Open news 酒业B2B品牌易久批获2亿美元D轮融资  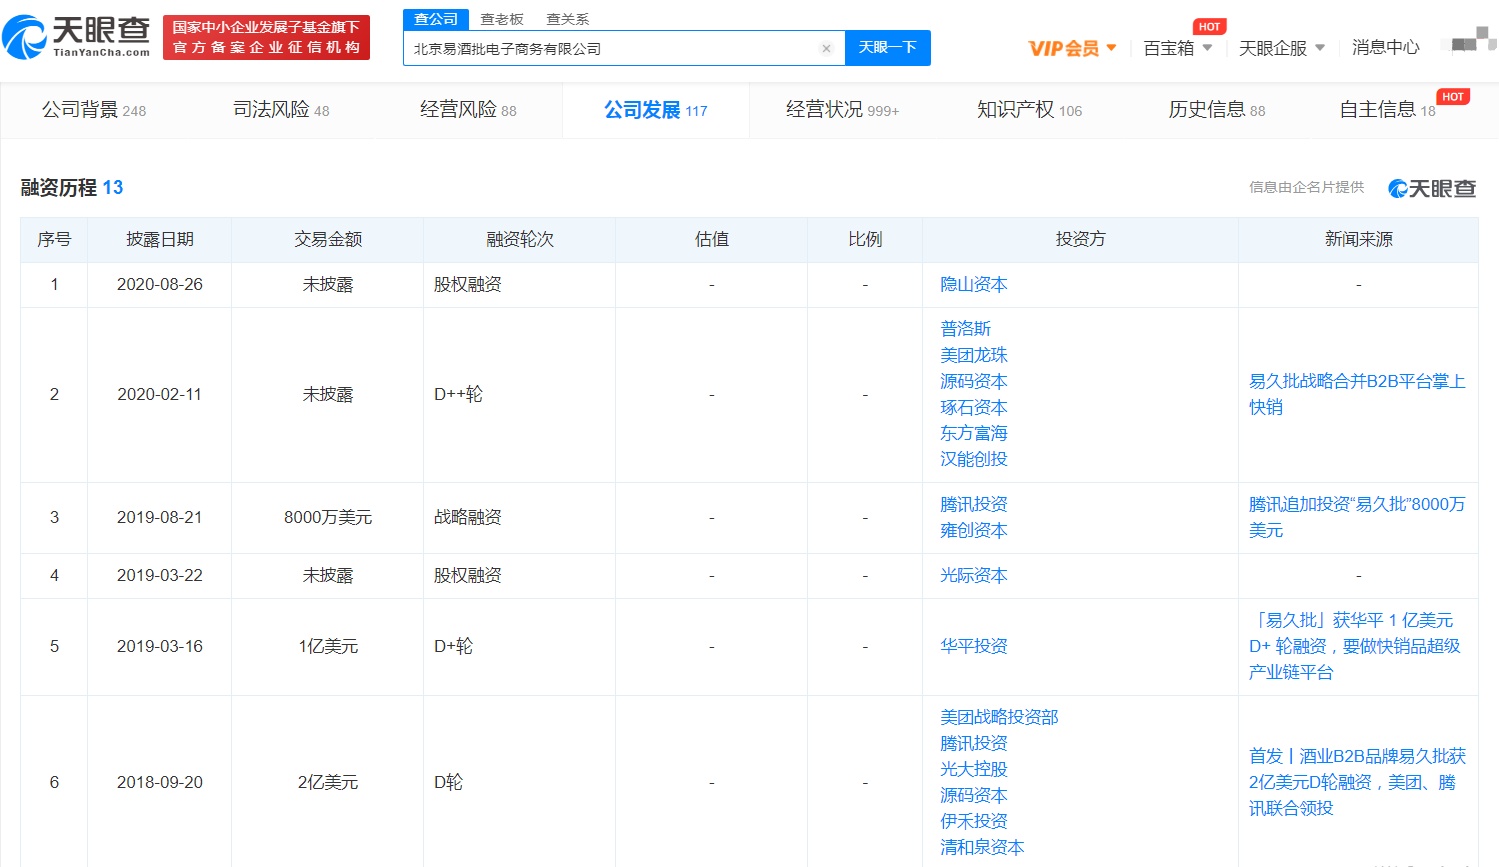(1357, 782)
